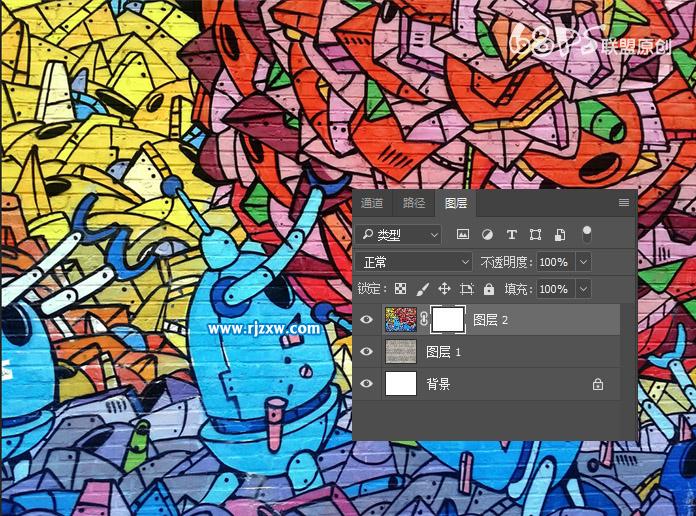This screenshot has width=696, height=516.
Task: Open the 正常 blend mode dropdown
Action: click(x=413, y=262)
